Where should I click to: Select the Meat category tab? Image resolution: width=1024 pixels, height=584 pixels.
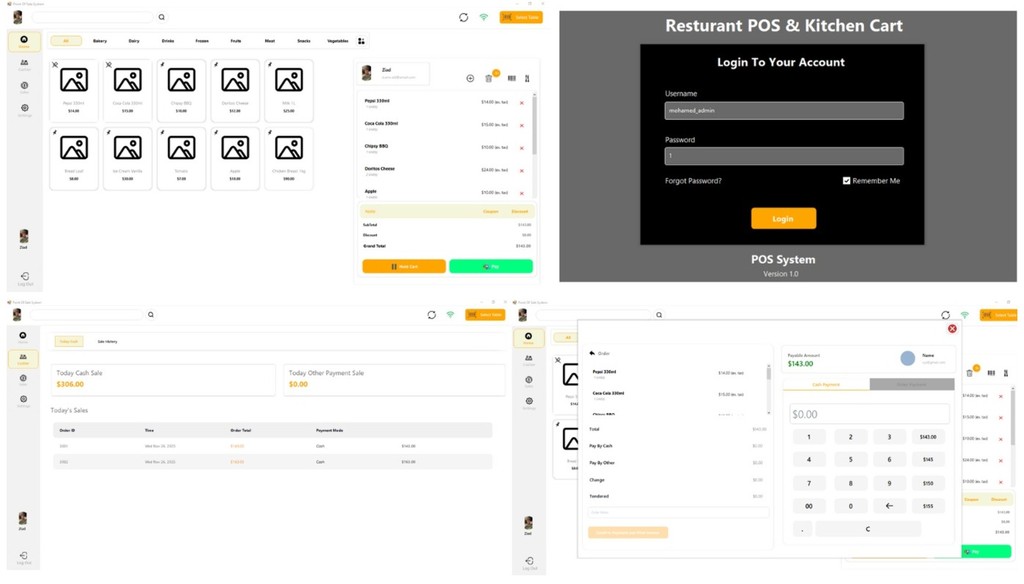click(270, 41)
